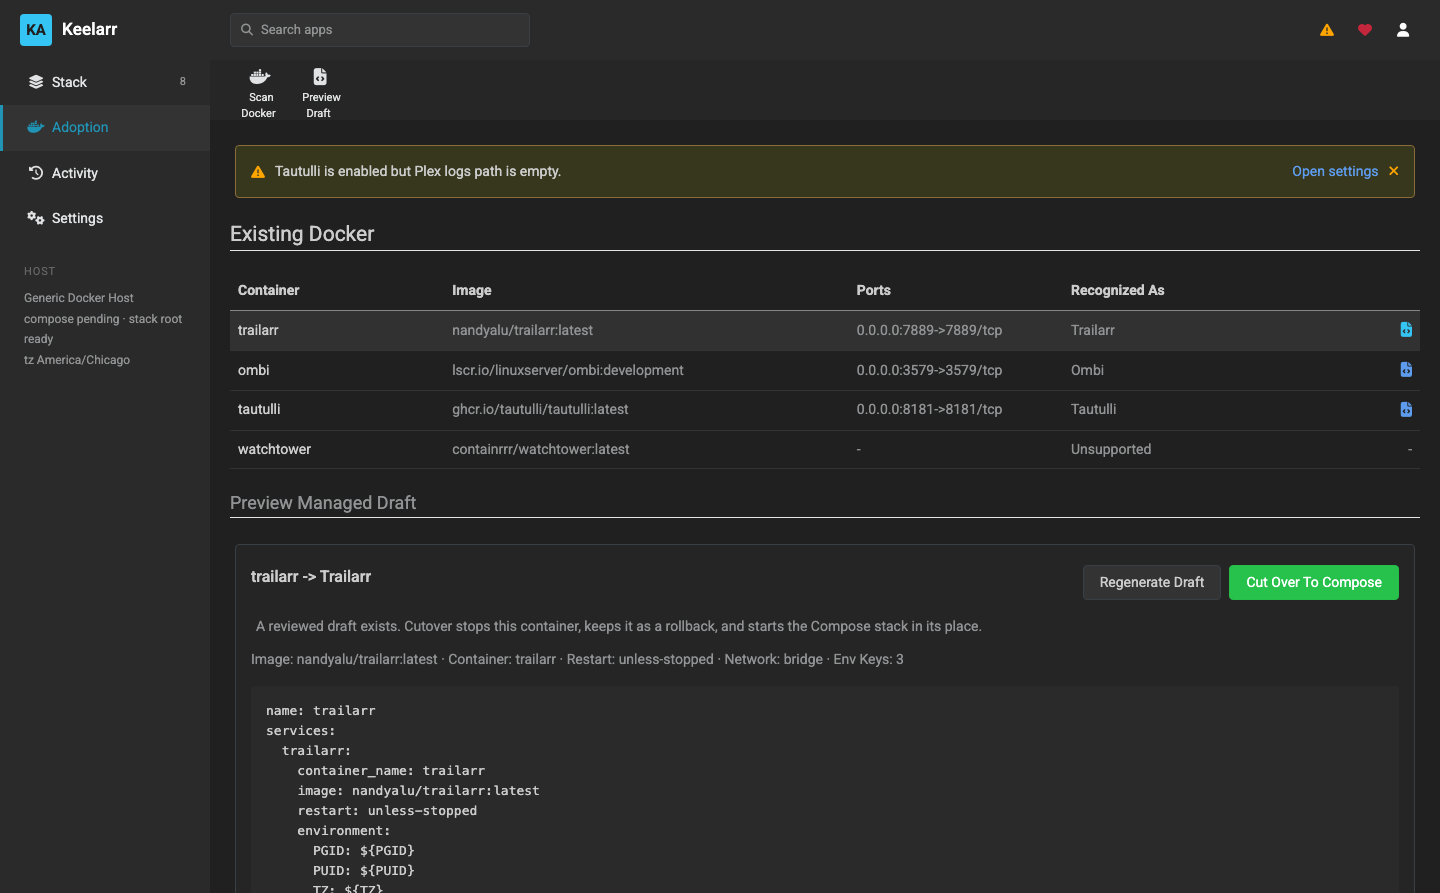Open the Adoption sidebar item
This screenshot has height=893, width=1440.
click(105, 128)
